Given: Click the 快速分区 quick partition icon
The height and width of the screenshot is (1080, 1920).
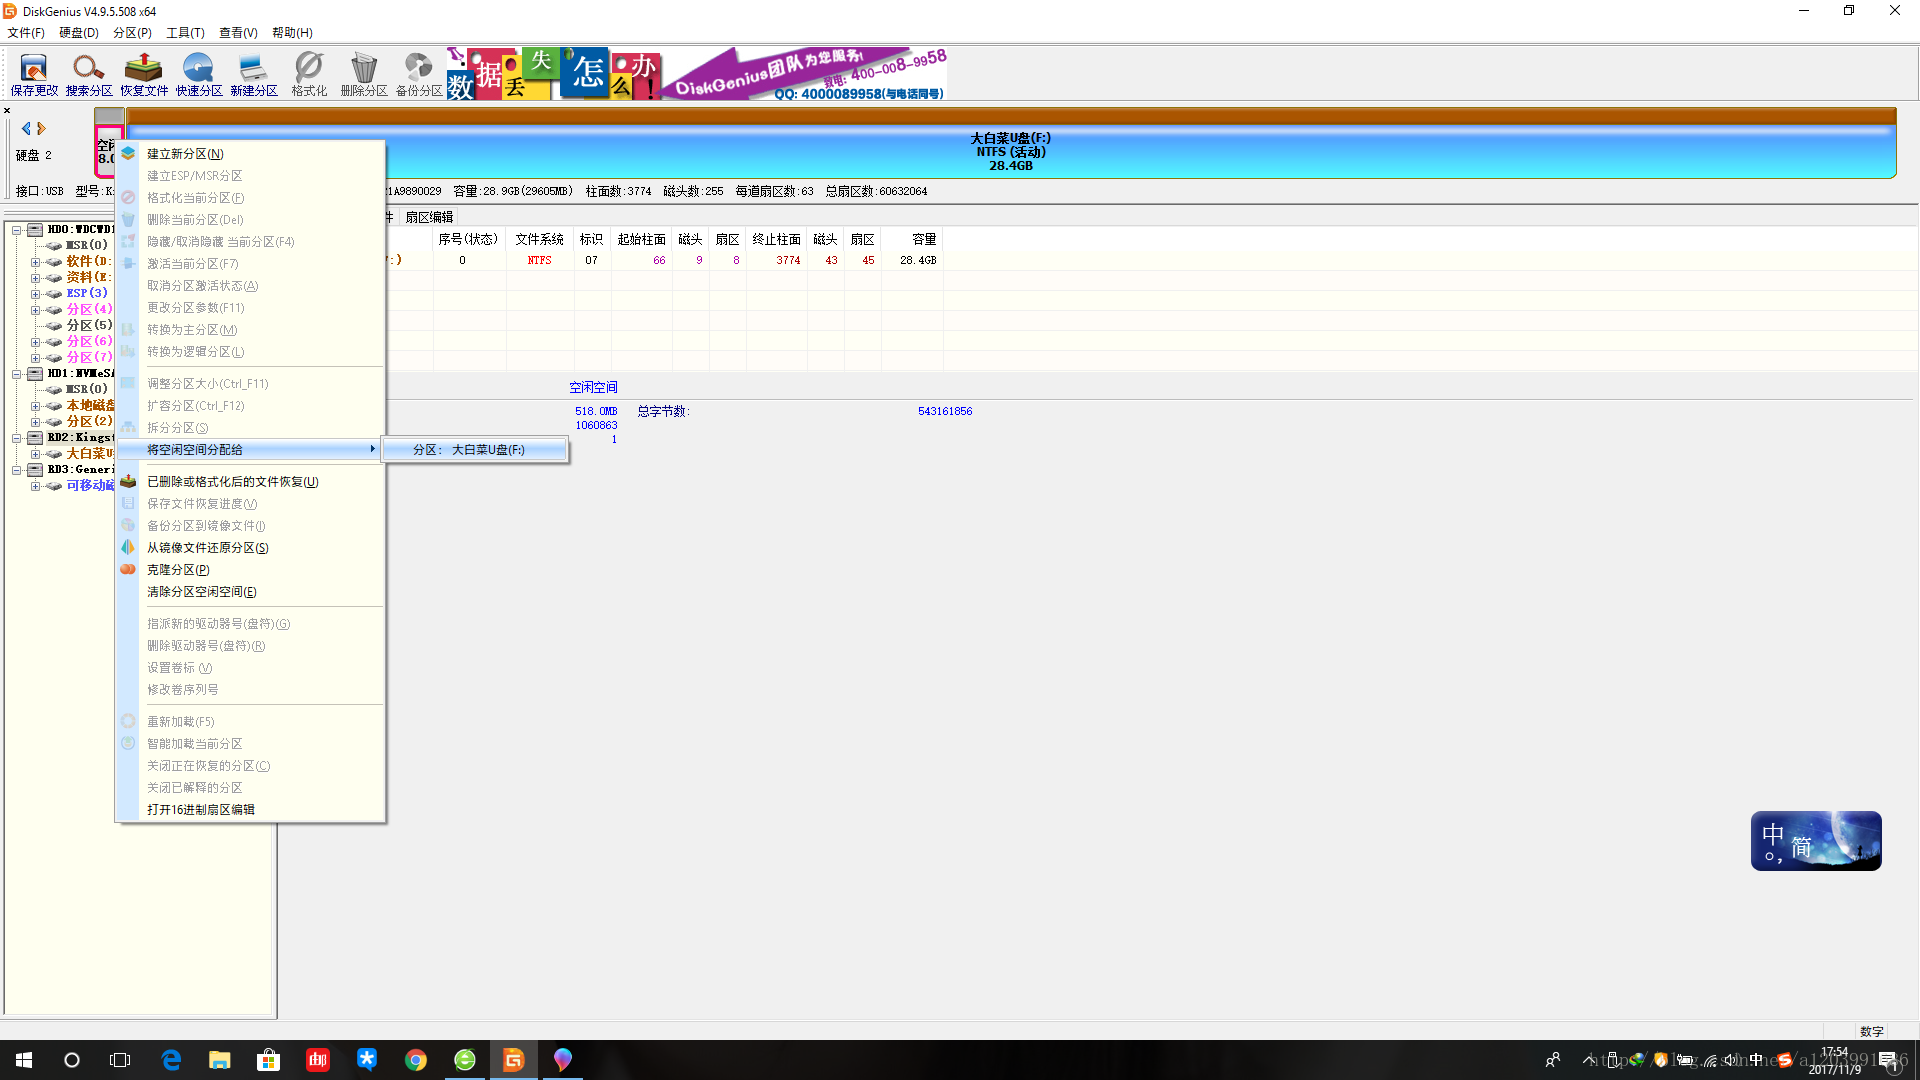Looking at the screenshot, I should coord(199,74).
